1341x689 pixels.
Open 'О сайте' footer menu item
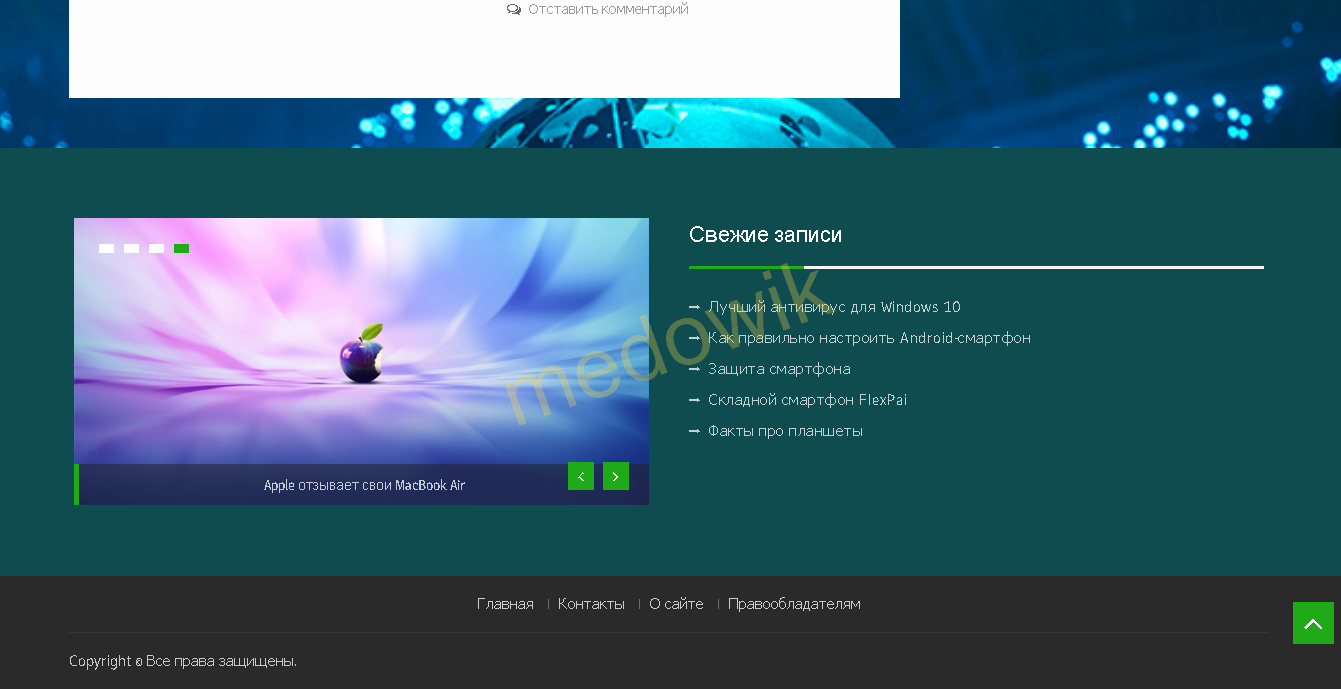[x=676, y=604]
